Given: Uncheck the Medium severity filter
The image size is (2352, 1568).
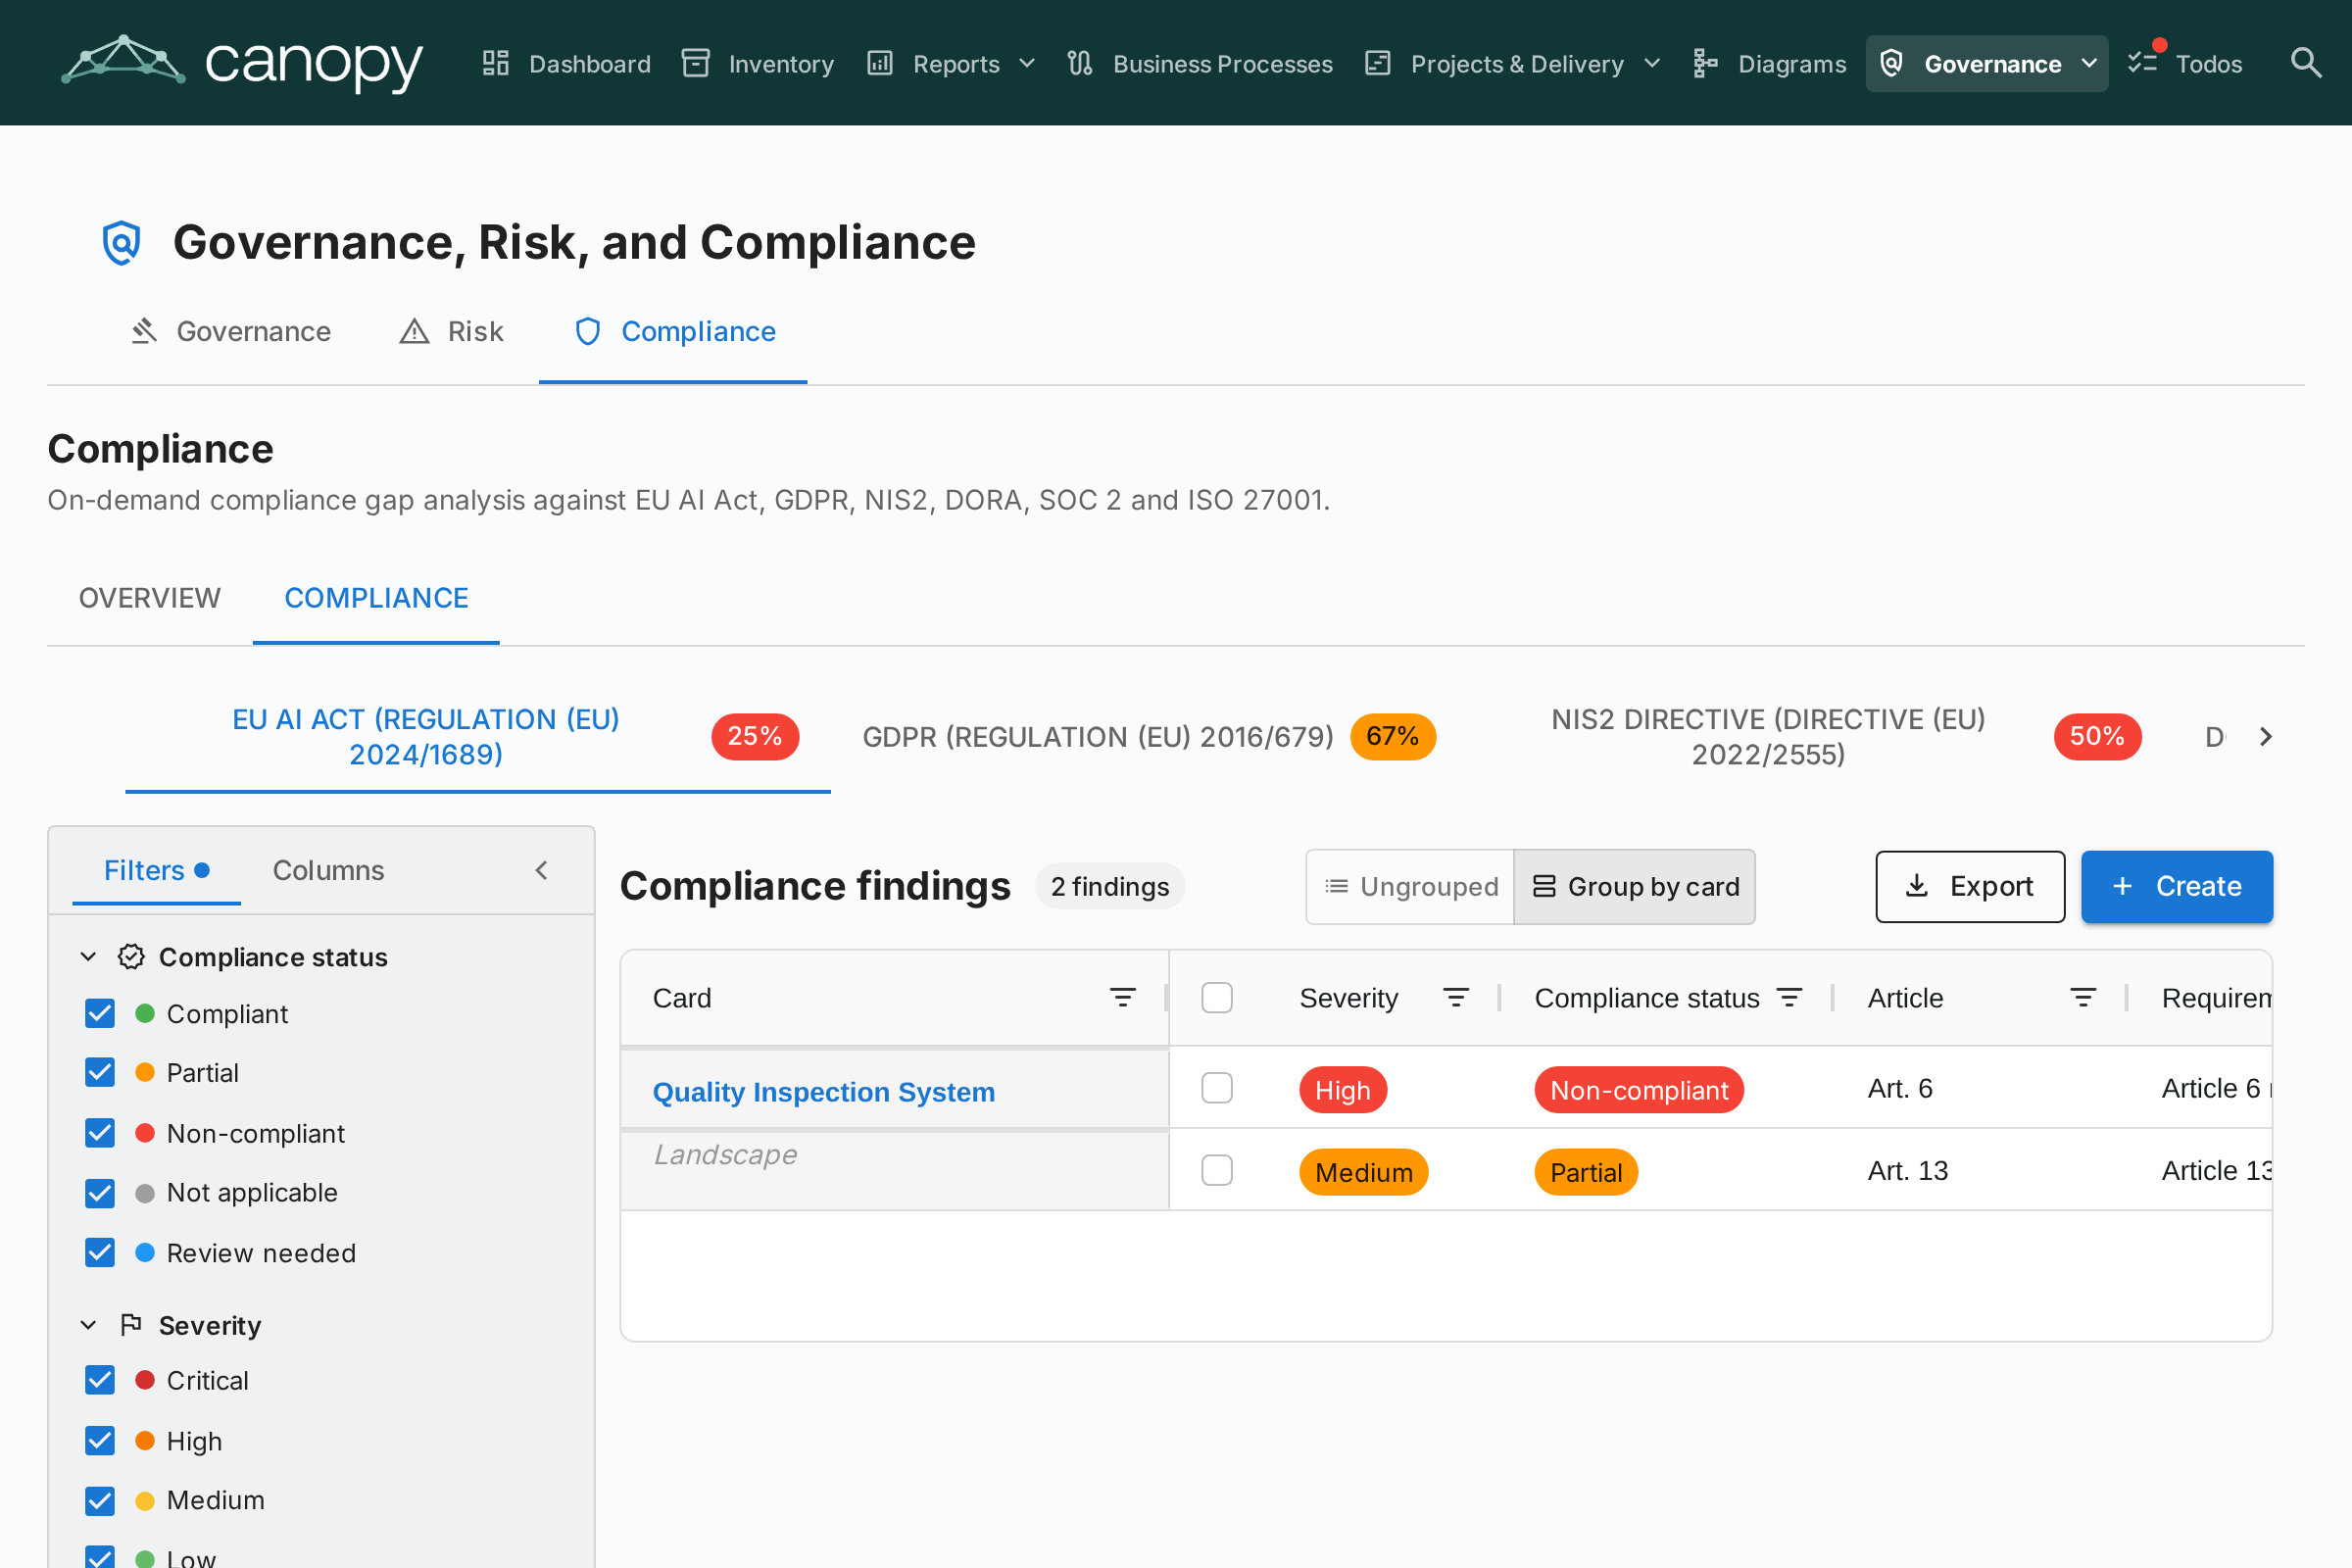Looking at the screenshot, I should [100, 1500].
